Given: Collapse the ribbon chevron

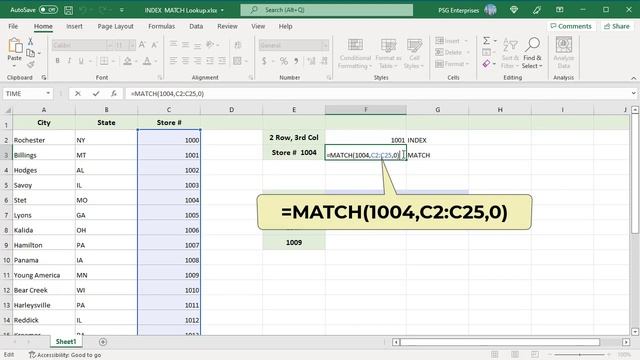Looking at the screenshot, I should tap(633, 78).
